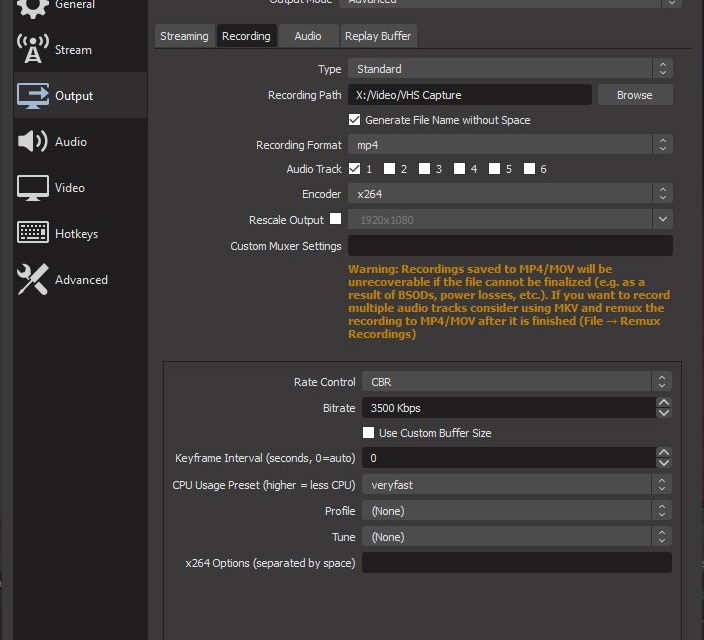704x640 pixels.
Task: Increase Bitrate with the up arrow
Action: click(663, 403)
